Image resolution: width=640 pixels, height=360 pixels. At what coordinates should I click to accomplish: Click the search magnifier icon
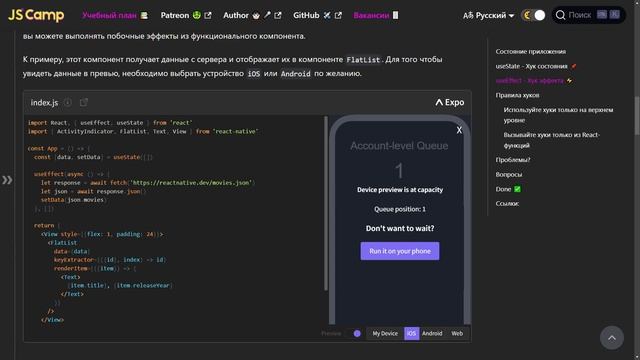pos(560,16)
